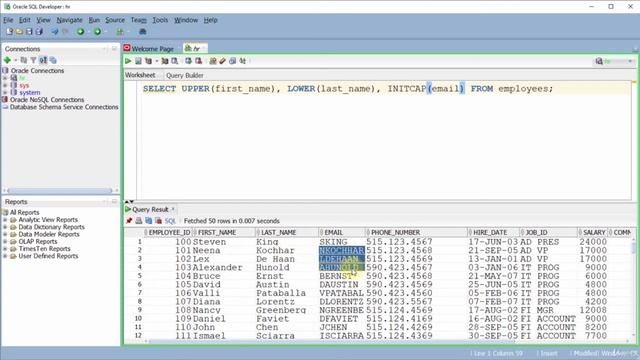This screenshot has height=360, width=640.
Task: Select the Pataballa last name cell
Action: point(287,293)
